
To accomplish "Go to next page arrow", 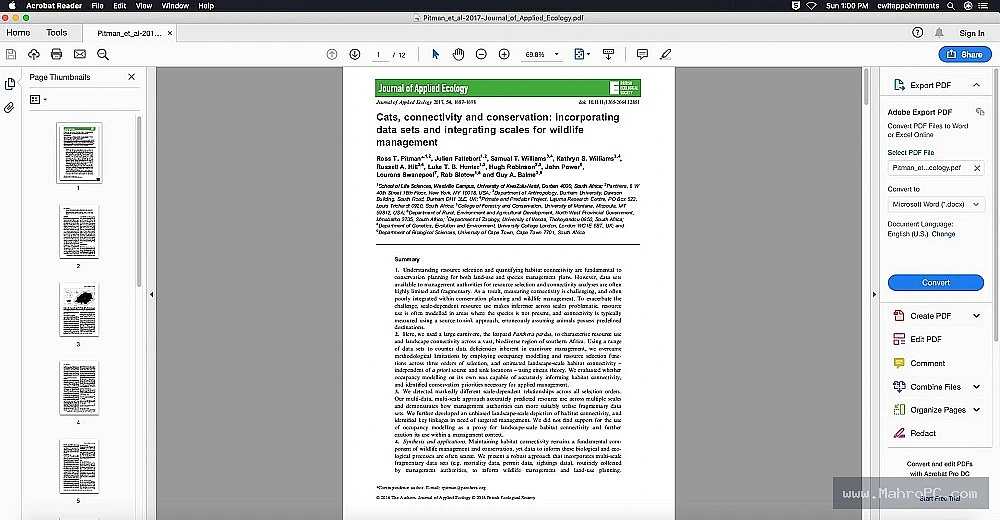I will (x=355, y=54).
